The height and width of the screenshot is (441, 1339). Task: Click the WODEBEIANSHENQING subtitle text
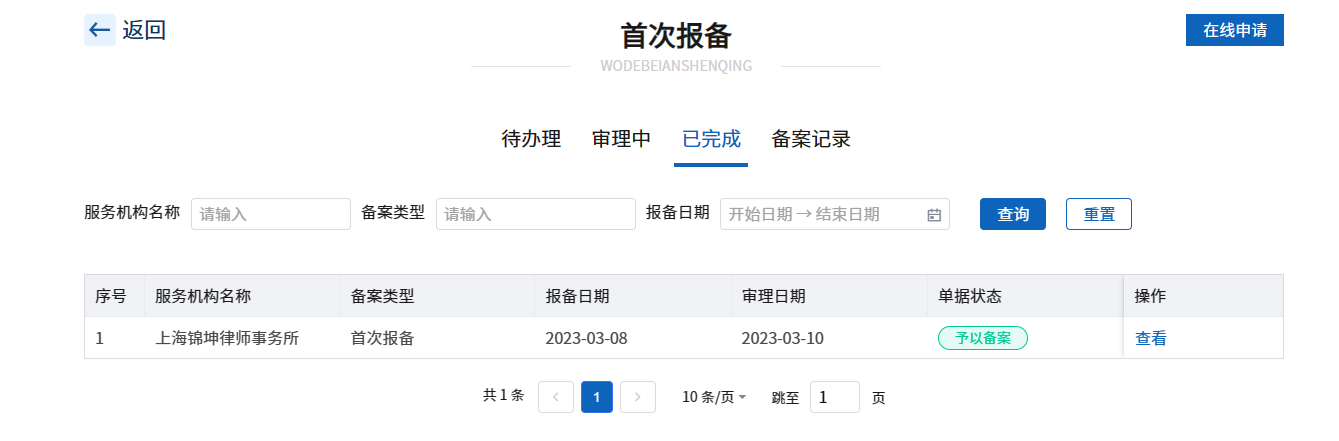coord(676,66)
